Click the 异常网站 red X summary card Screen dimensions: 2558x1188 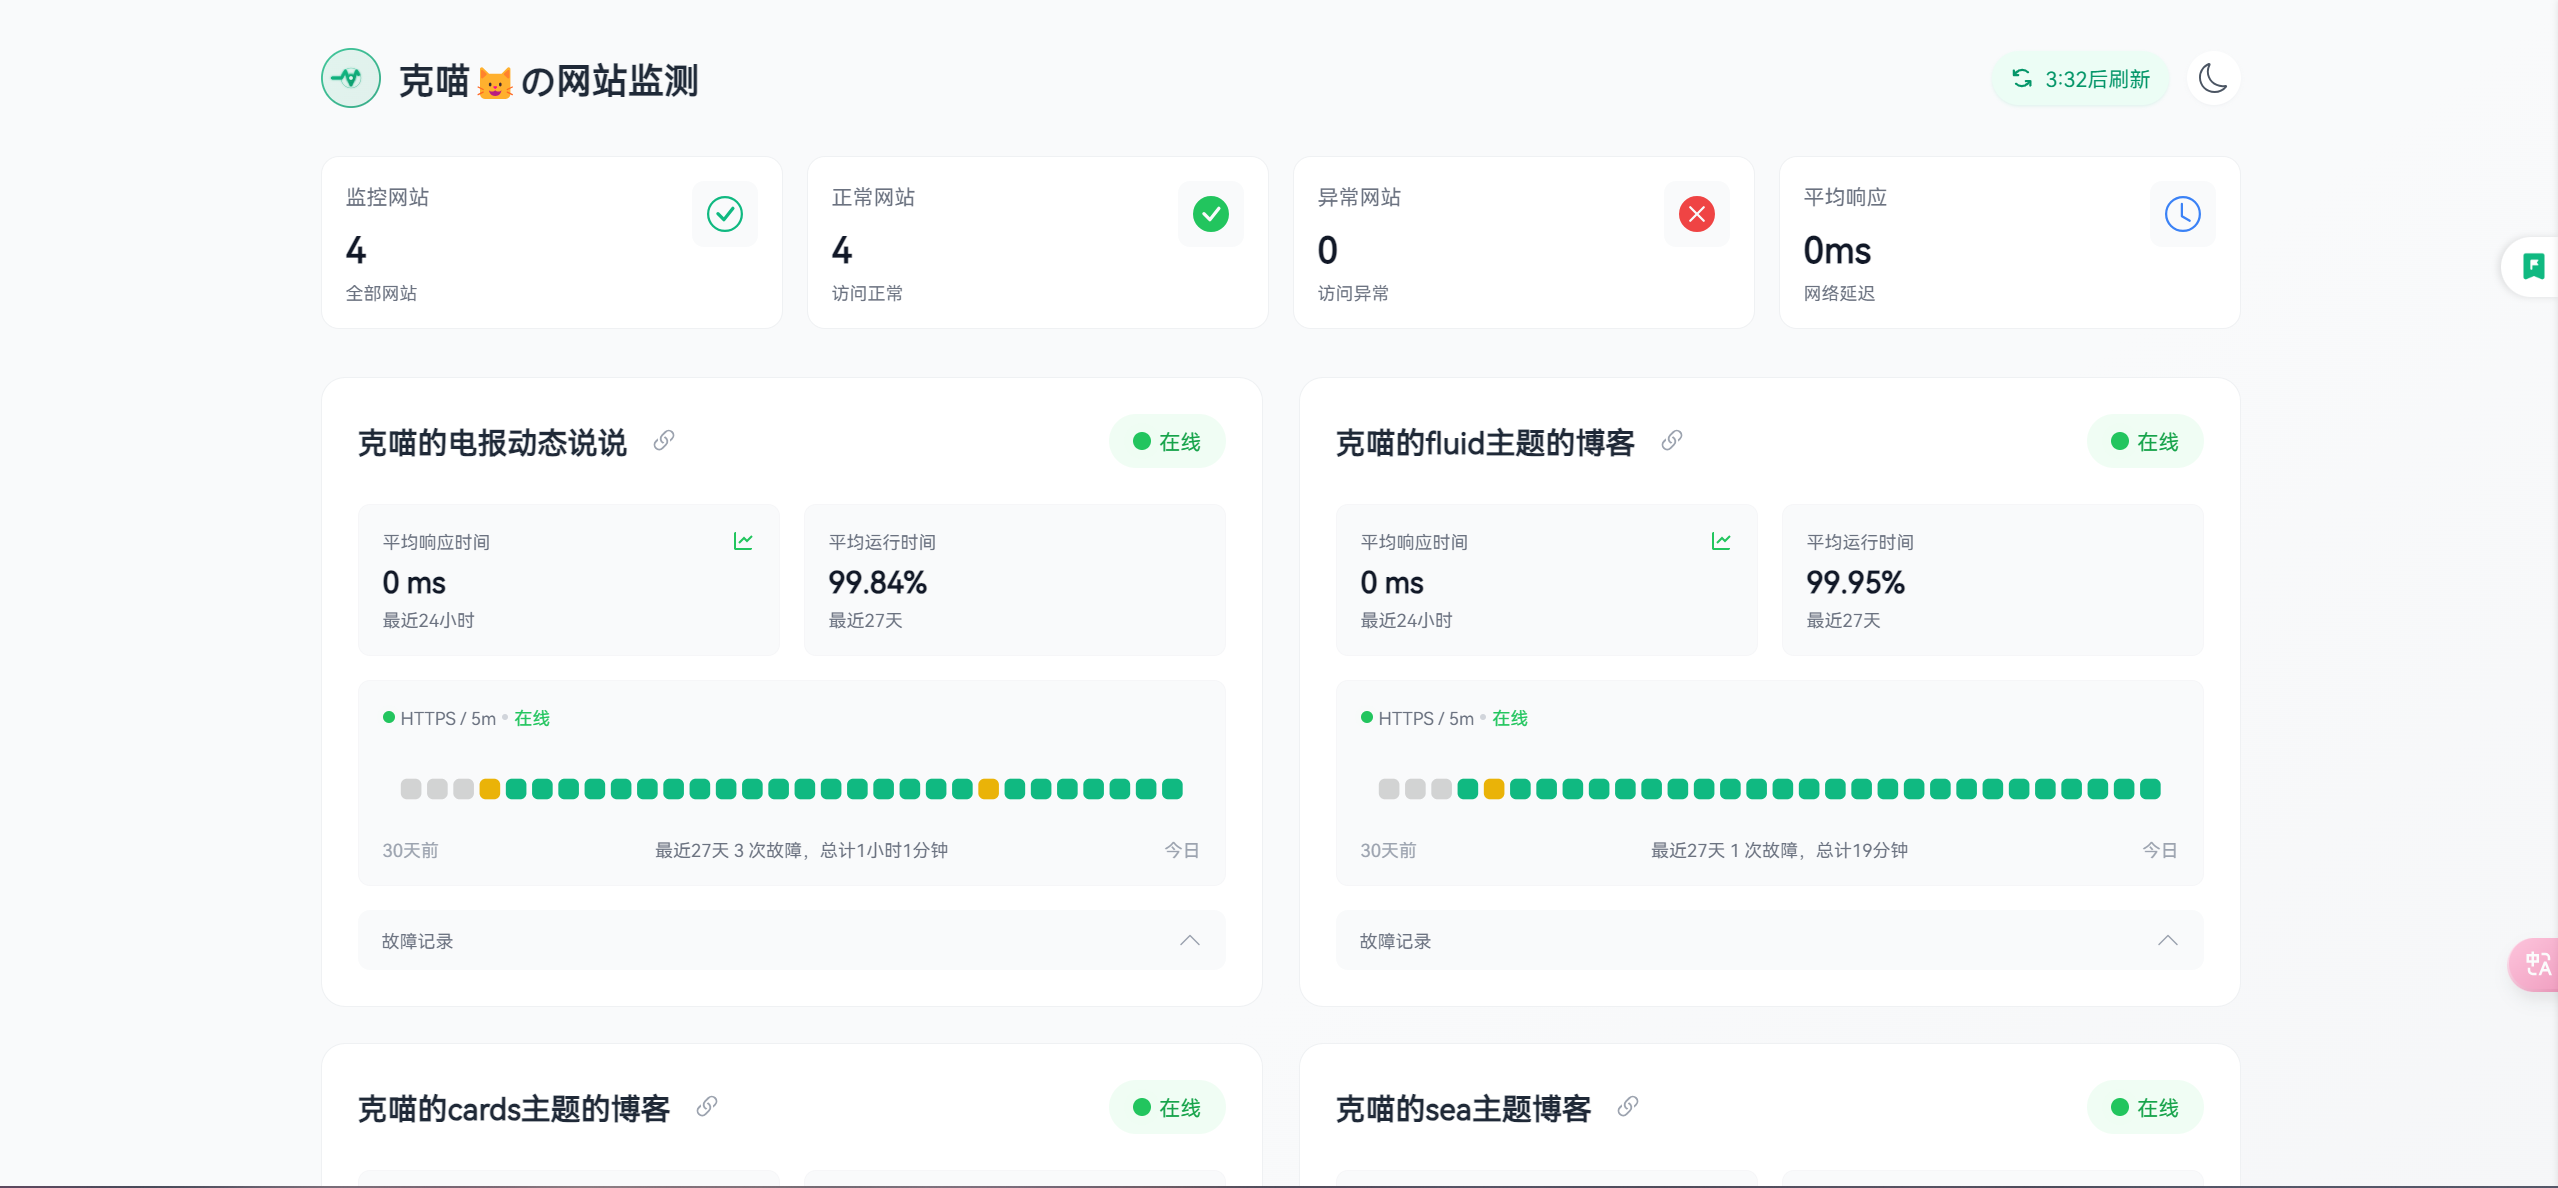1522,242
